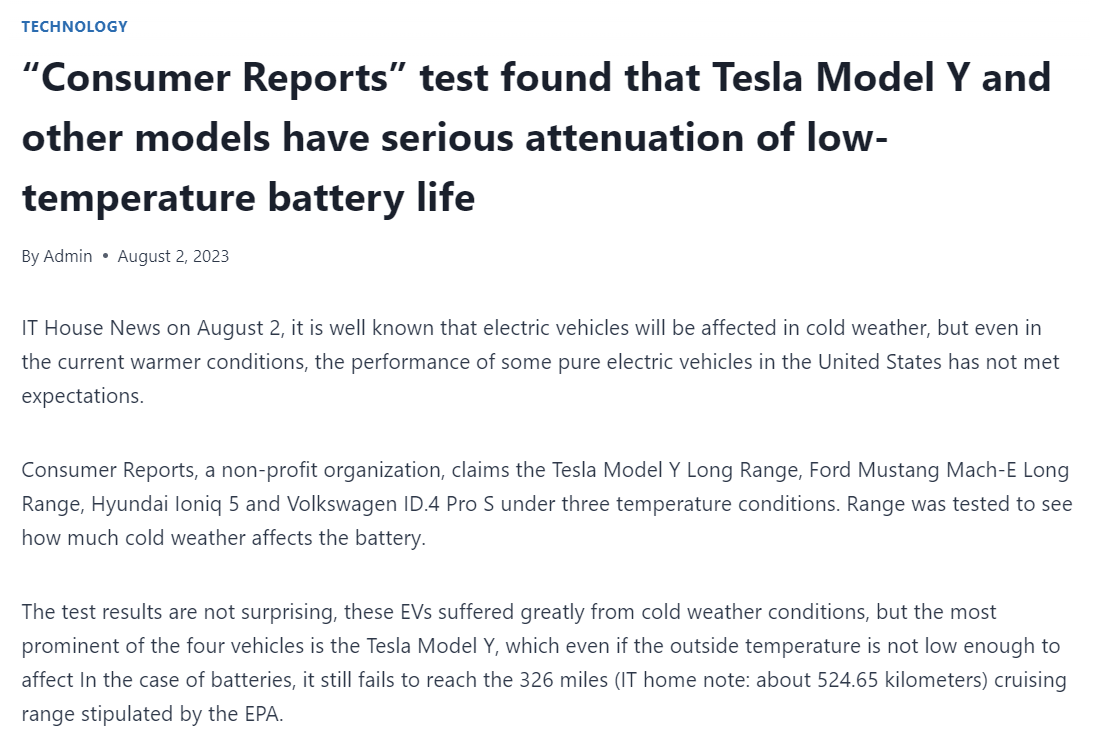Click the bullet separator beside the date
1099x746 pixels.
tap(105, 256)
